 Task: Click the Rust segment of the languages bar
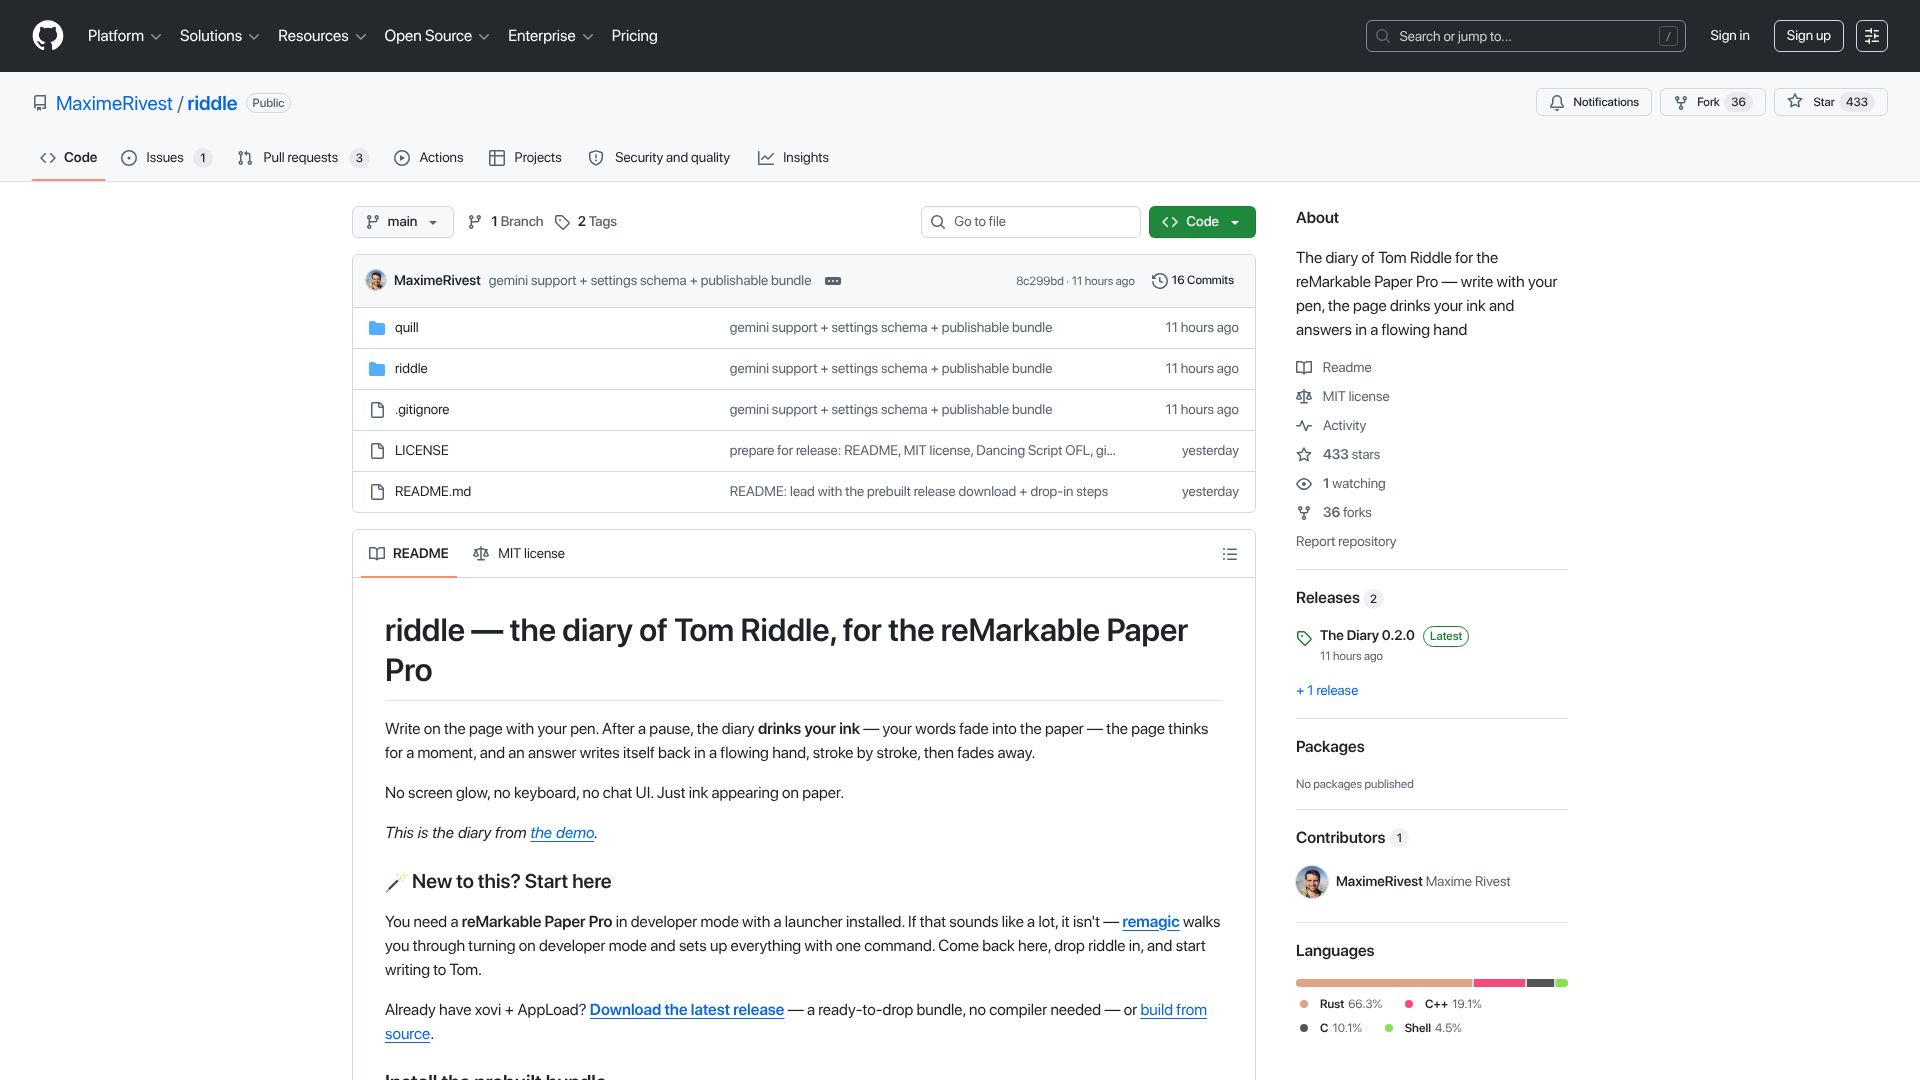coord(1384,983)
